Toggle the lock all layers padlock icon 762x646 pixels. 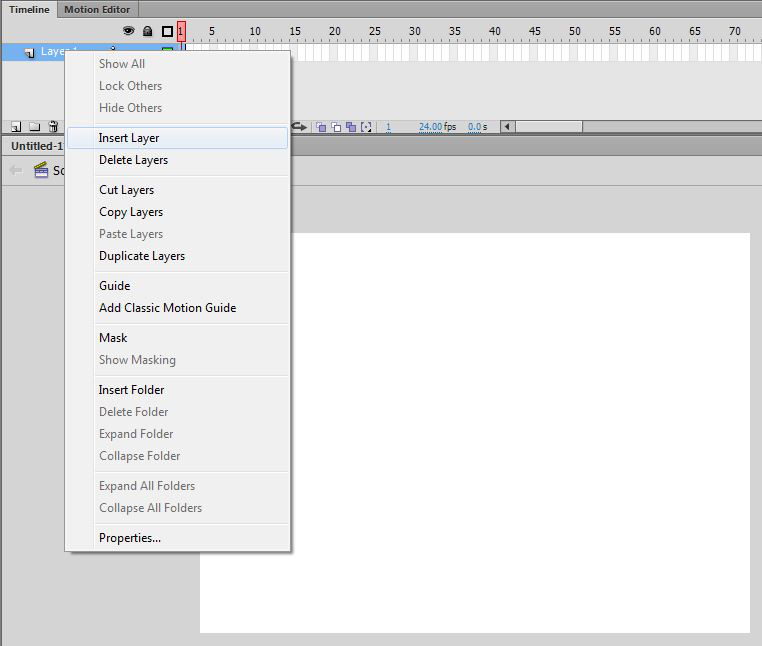(147, 31)
